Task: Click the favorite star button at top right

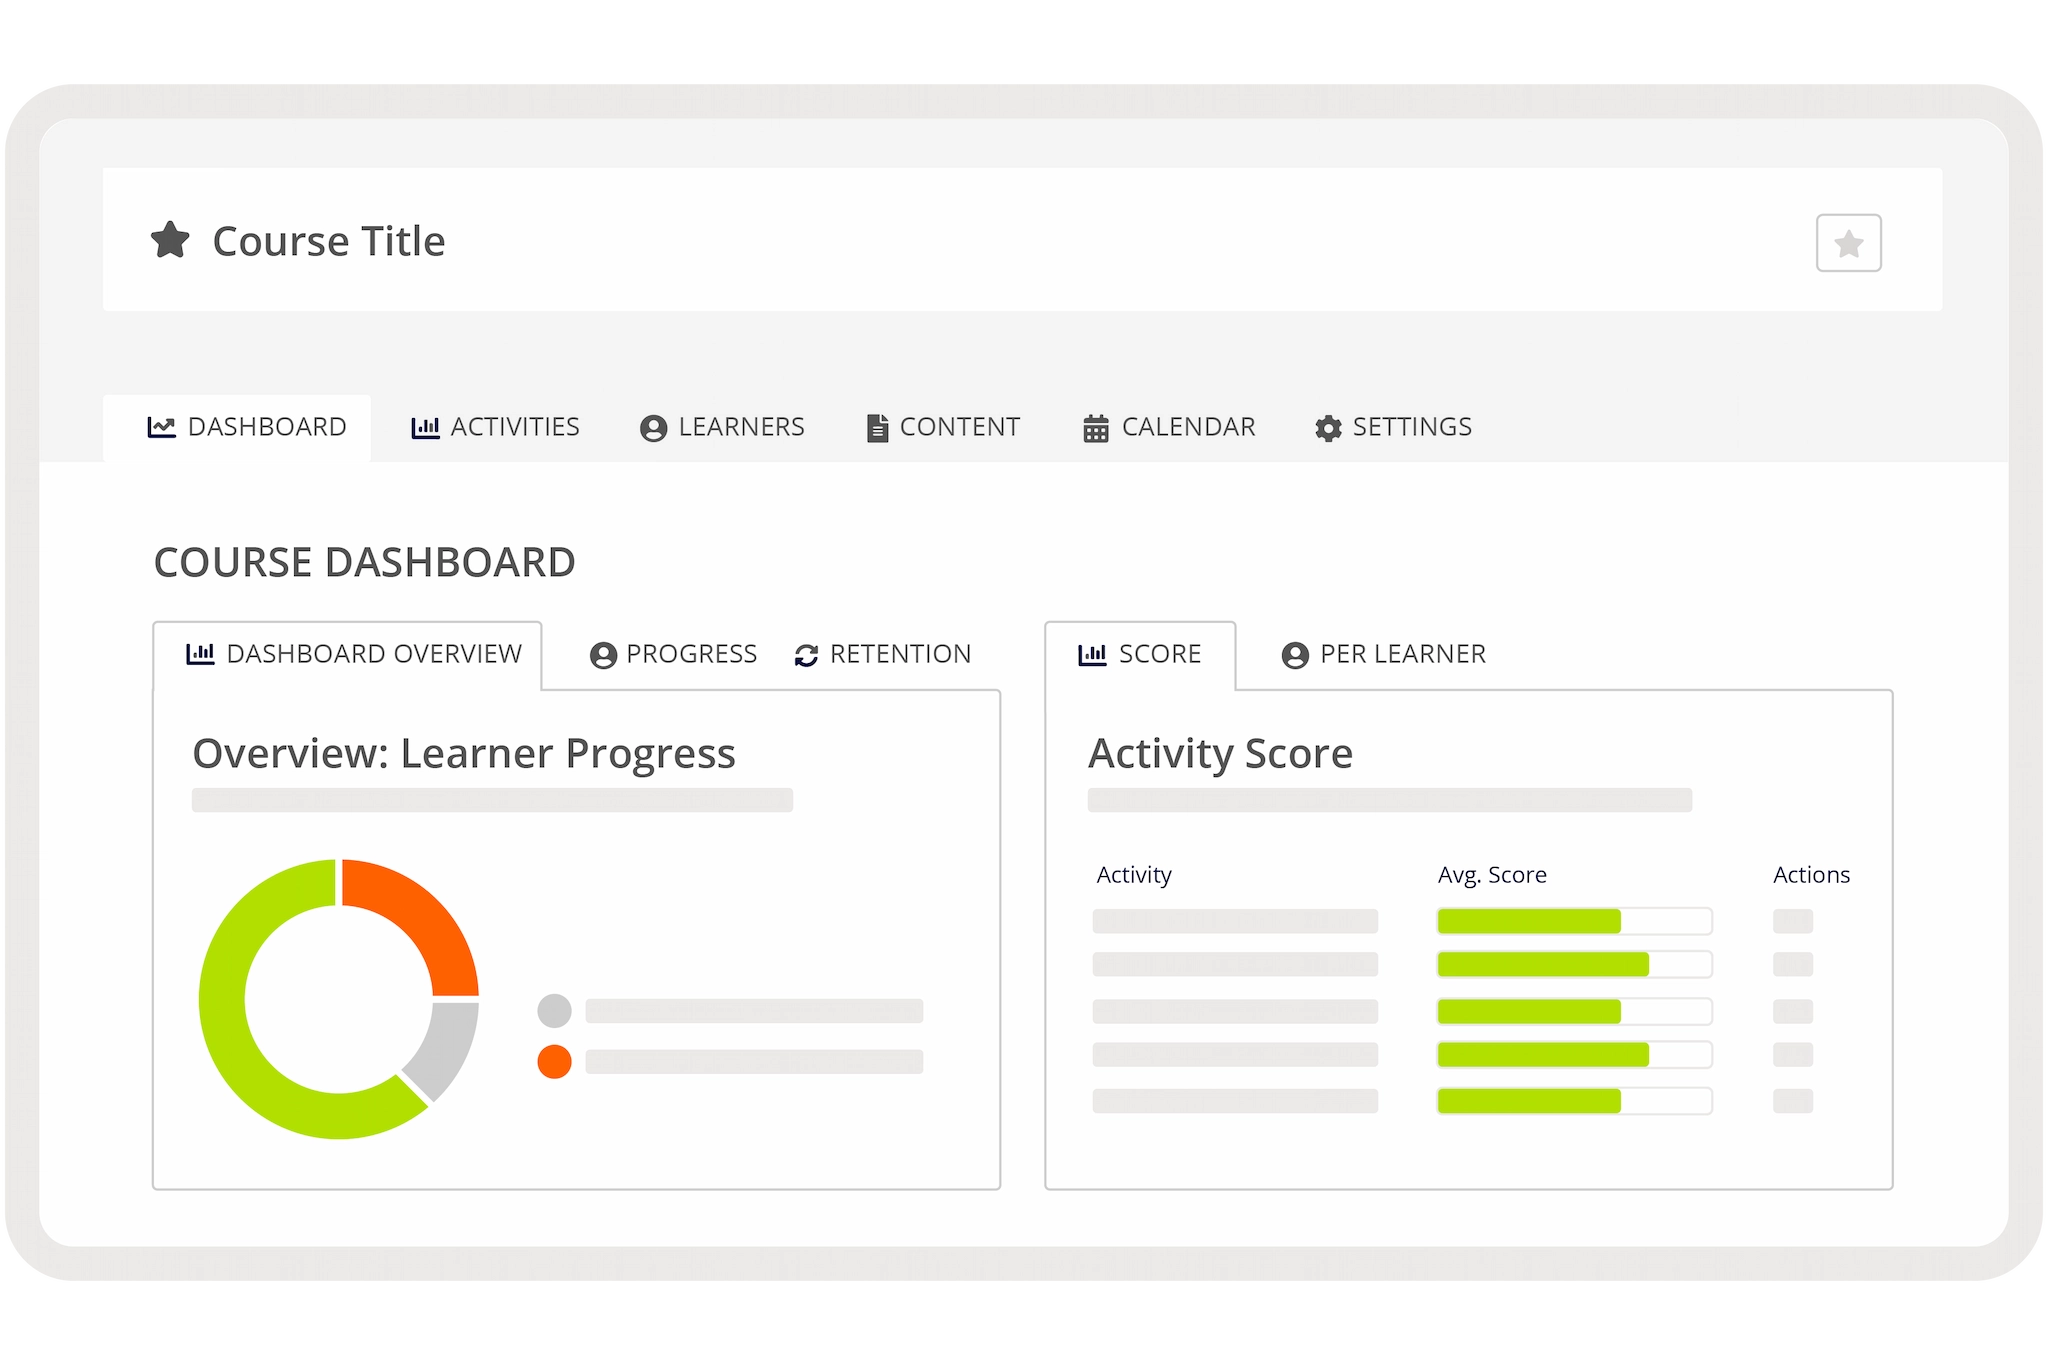Action: [1848, 243]
